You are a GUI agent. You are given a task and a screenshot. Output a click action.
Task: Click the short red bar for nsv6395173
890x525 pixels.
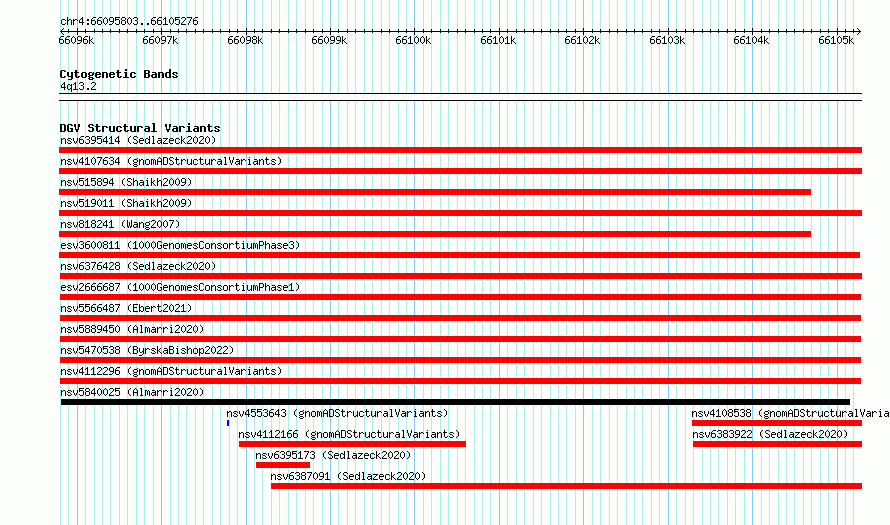point(283,465)
